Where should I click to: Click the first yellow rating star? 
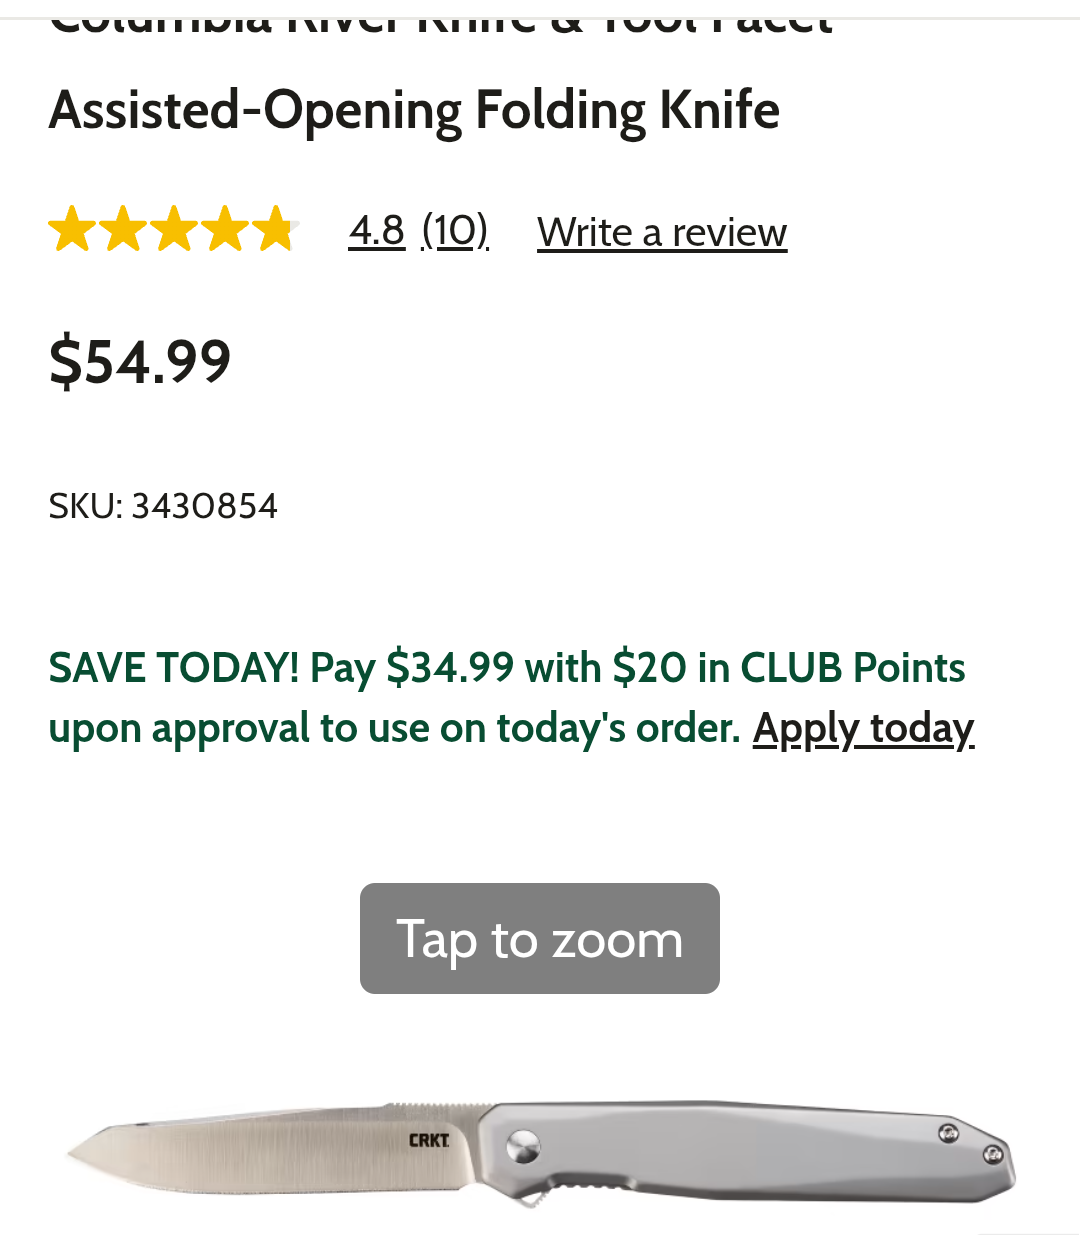(72, 230)
